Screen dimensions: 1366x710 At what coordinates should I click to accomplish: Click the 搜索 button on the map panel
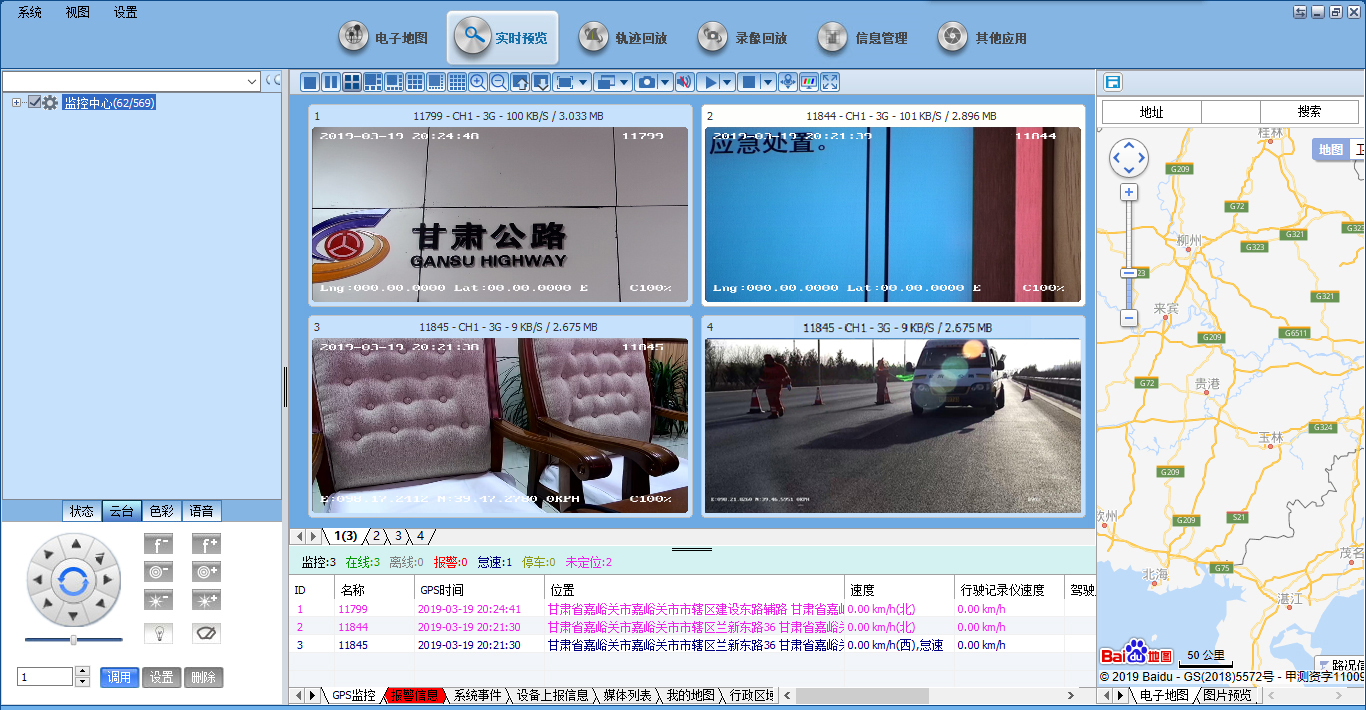pos(1308,112)
